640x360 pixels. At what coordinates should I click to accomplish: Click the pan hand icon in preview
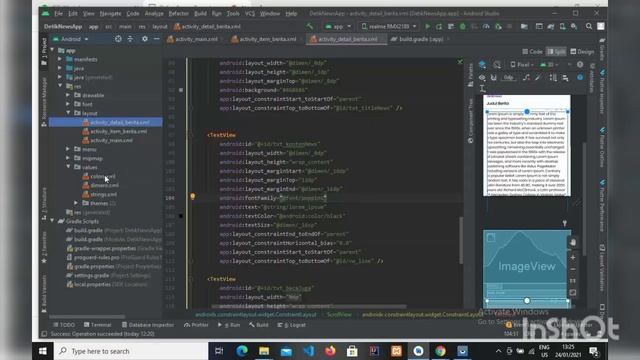(573, 242)
